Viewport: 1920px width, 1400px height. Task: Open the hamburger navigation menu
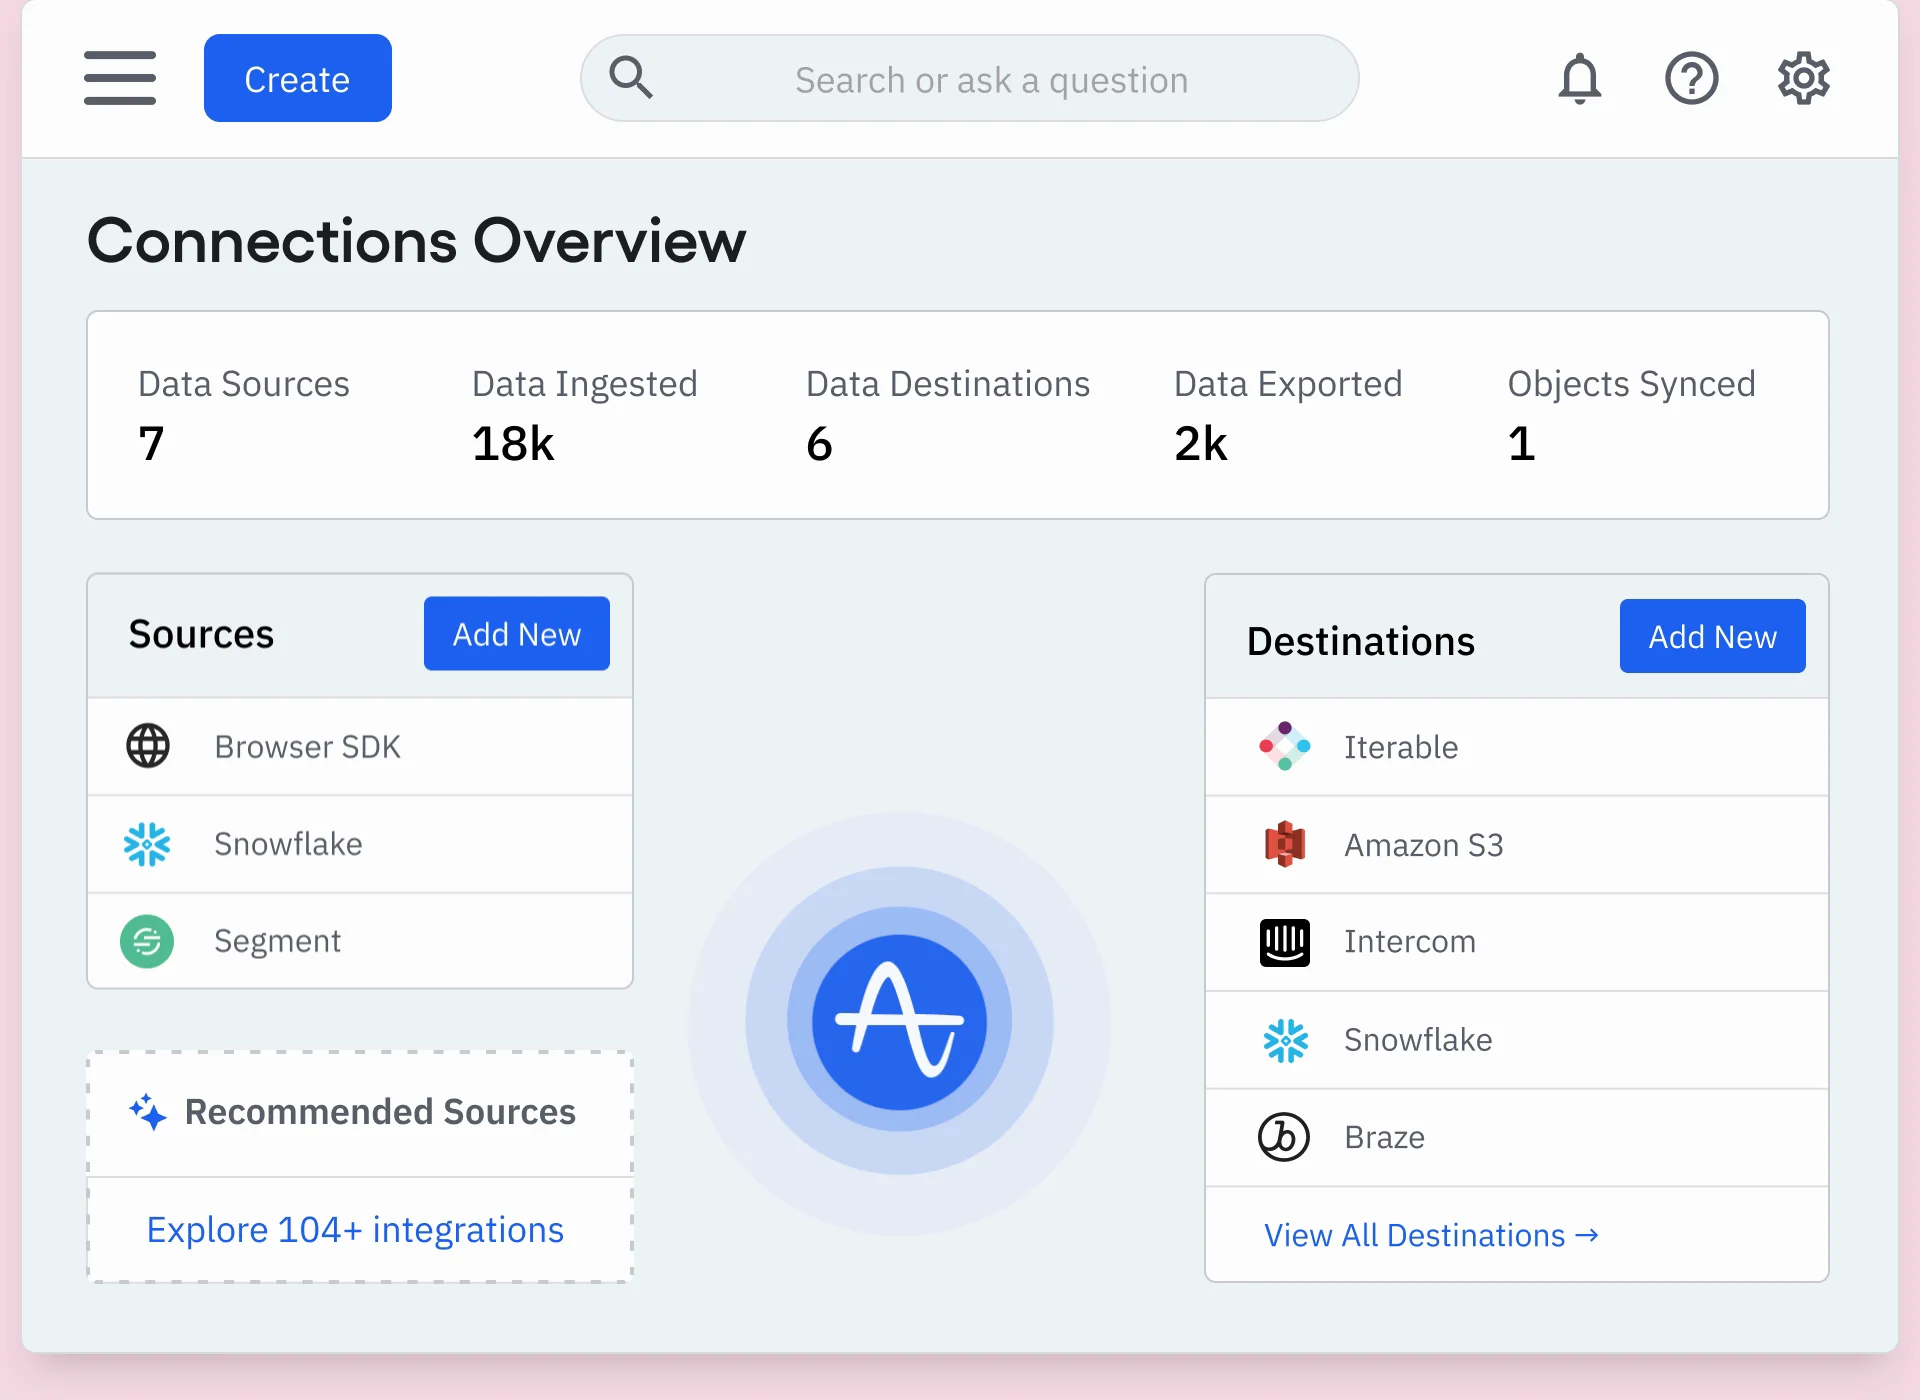tap(120, 78)
